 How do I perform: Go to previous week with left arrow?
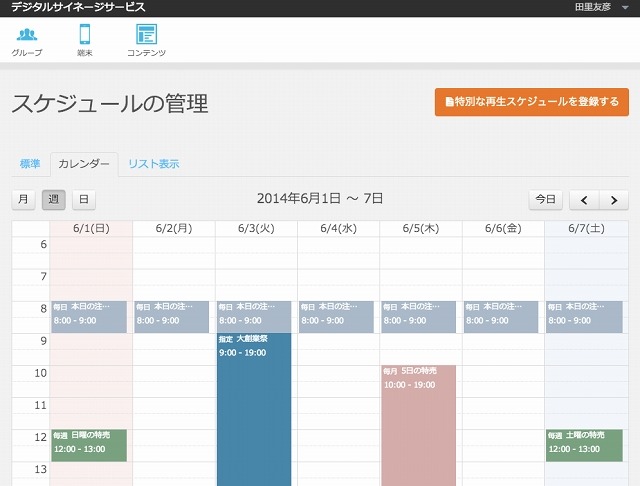584,200
